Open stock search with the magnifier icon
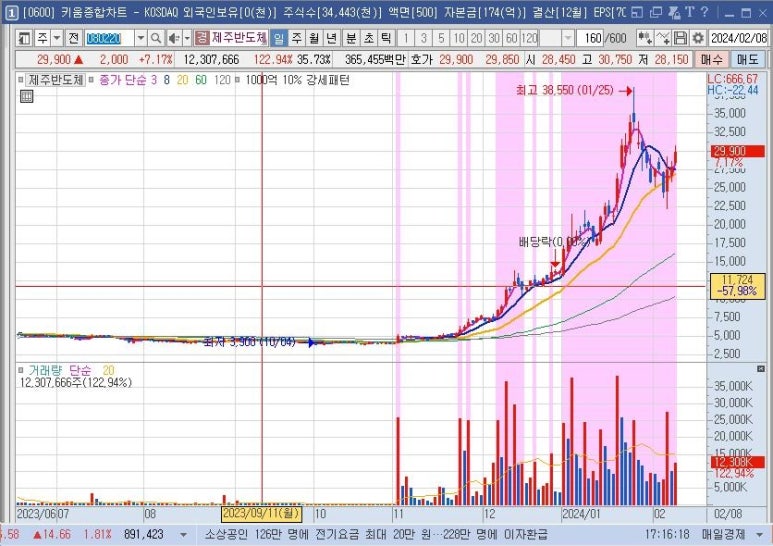Image resolution: width=773 pixels, height=546 pixels. [x=156, y=38]
